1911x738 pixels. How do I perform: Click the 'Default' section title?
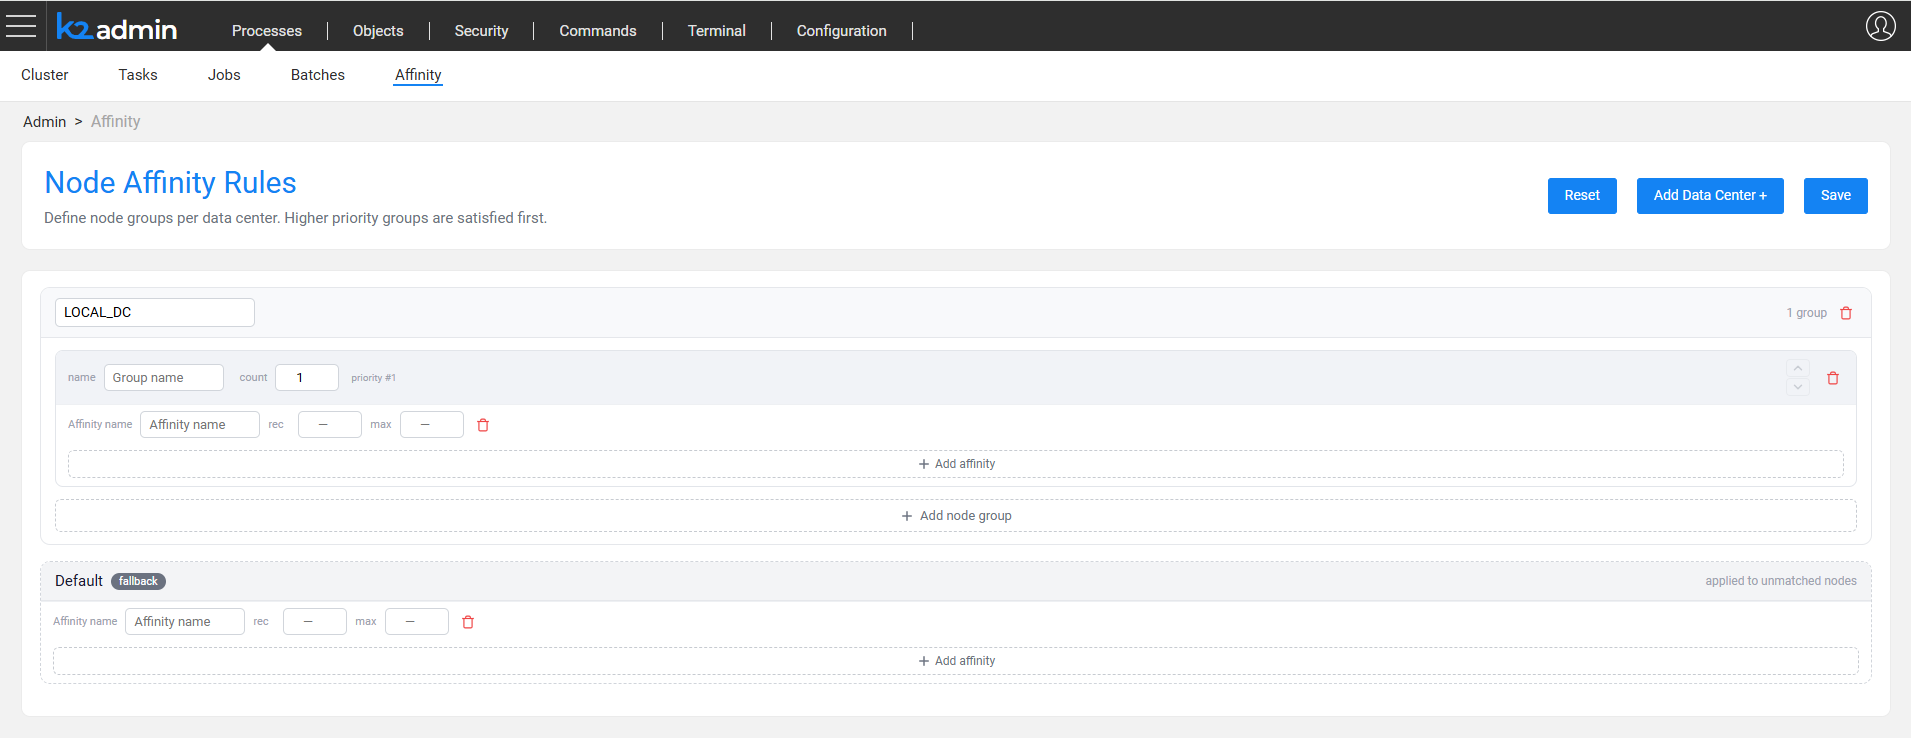[79, 581]
